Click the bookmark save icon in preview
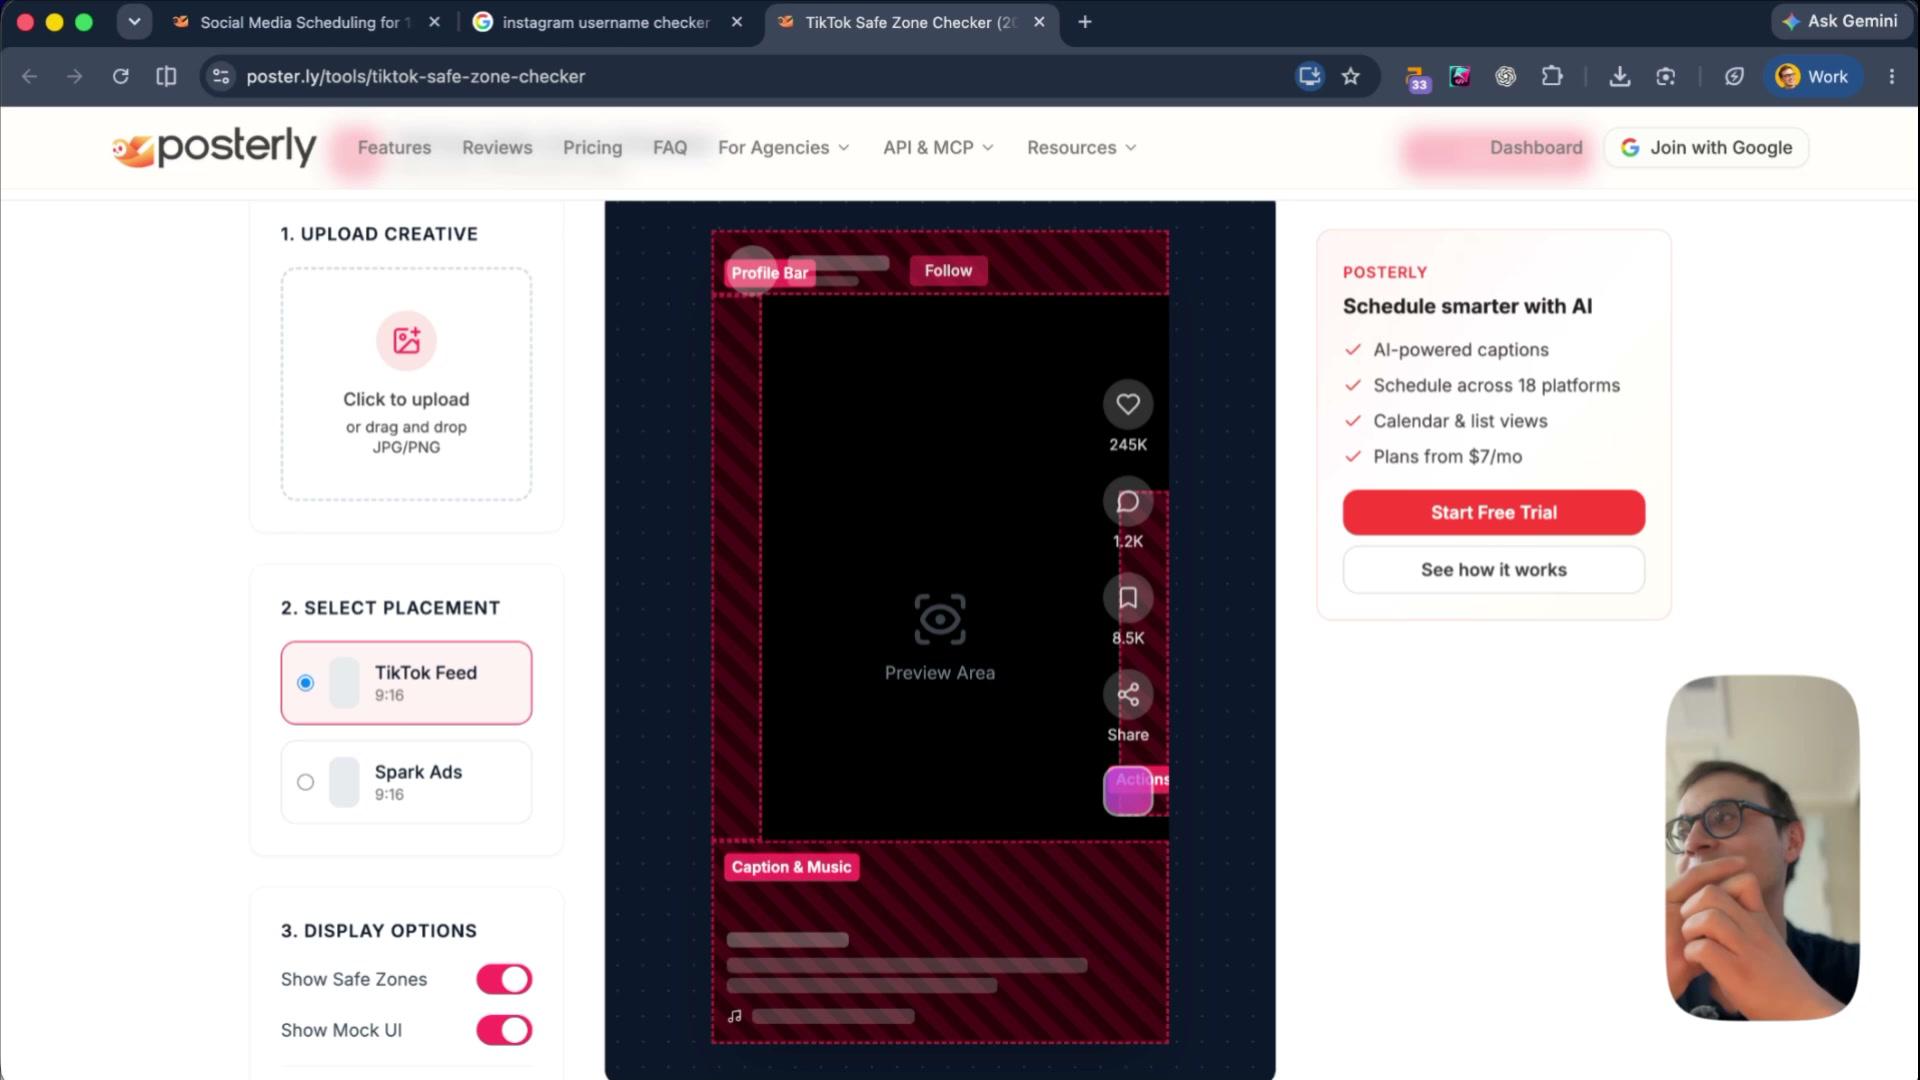This screenshot has height=1080, width=1920. tap(1128, 598)
